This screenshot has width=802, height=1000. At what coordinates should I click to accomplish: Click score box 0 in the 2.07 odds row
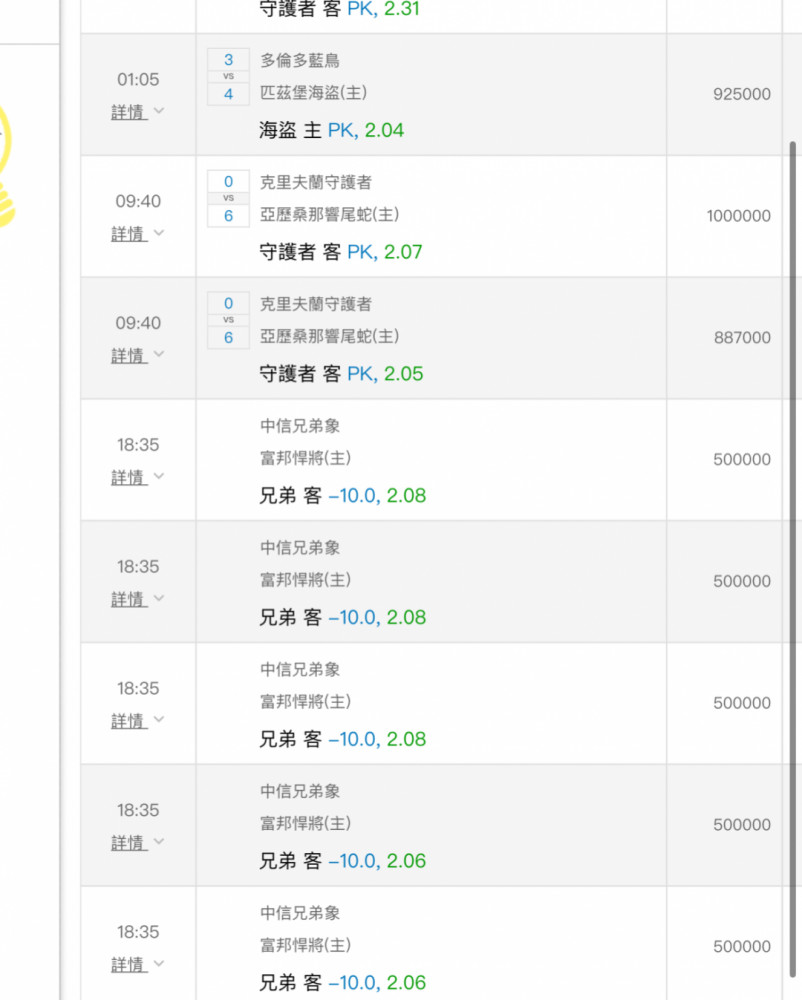click(228, 182)
